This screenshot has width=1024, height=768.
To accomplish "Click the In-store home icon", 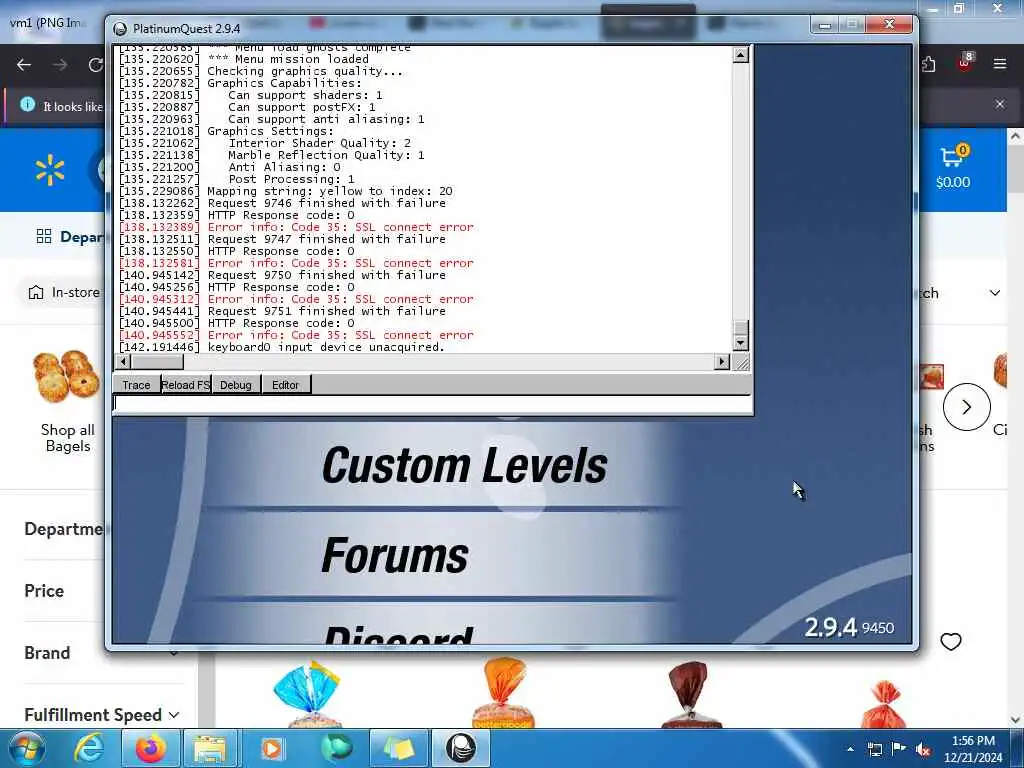I will click(x=36, y=293).
